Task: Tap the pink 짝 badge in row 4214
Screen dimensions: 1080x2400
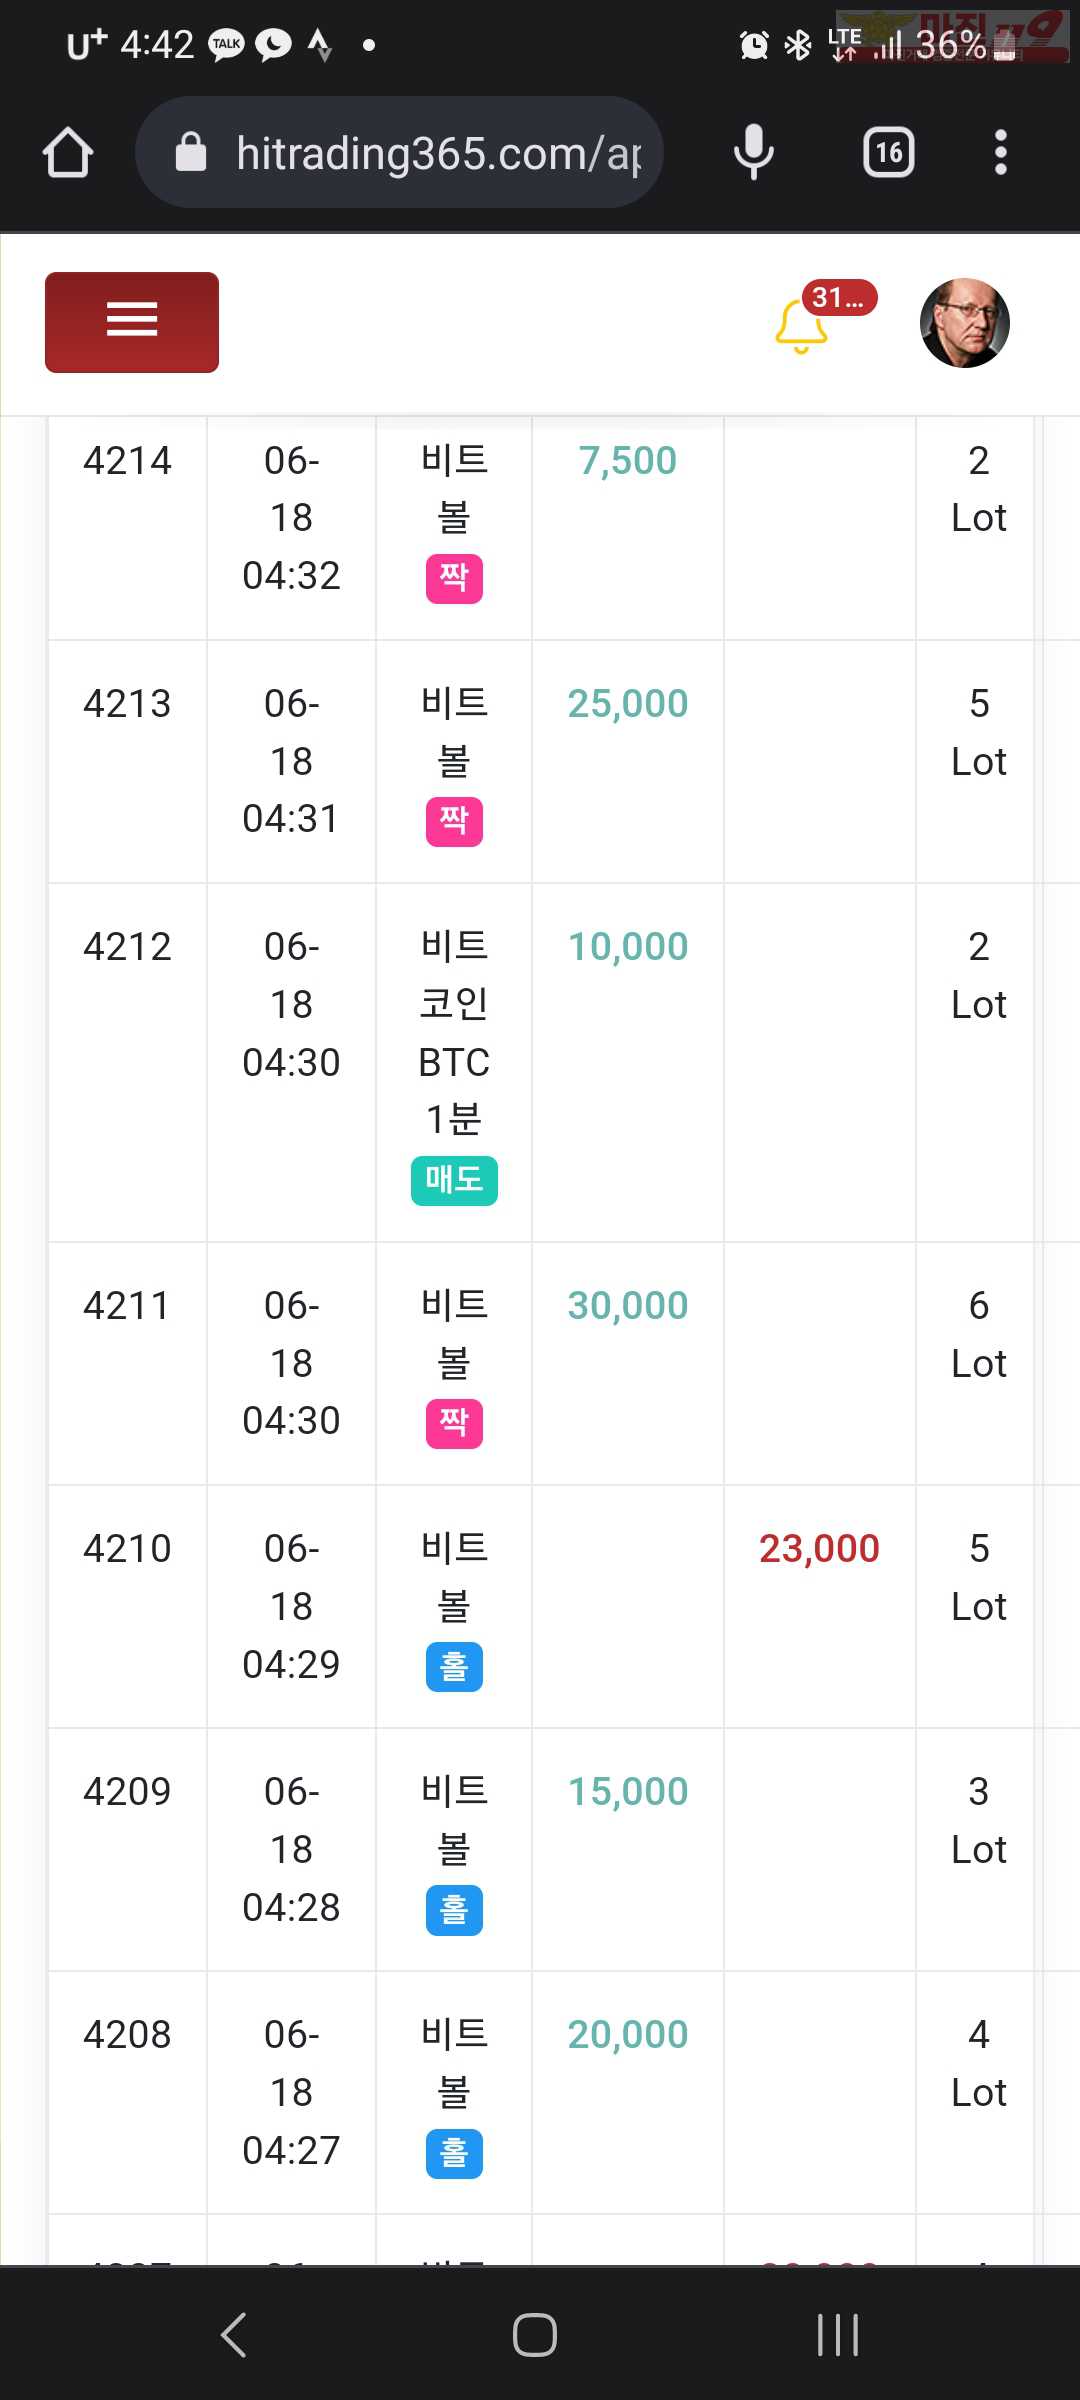Action: [454, 579]
